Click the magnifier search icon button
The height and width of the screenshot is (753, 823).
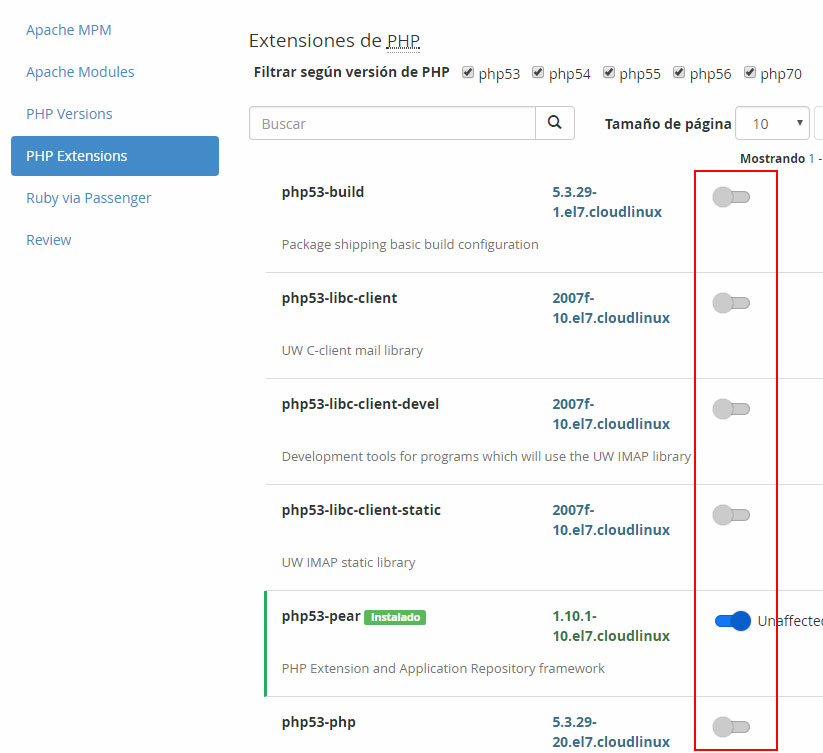(555, 123)
